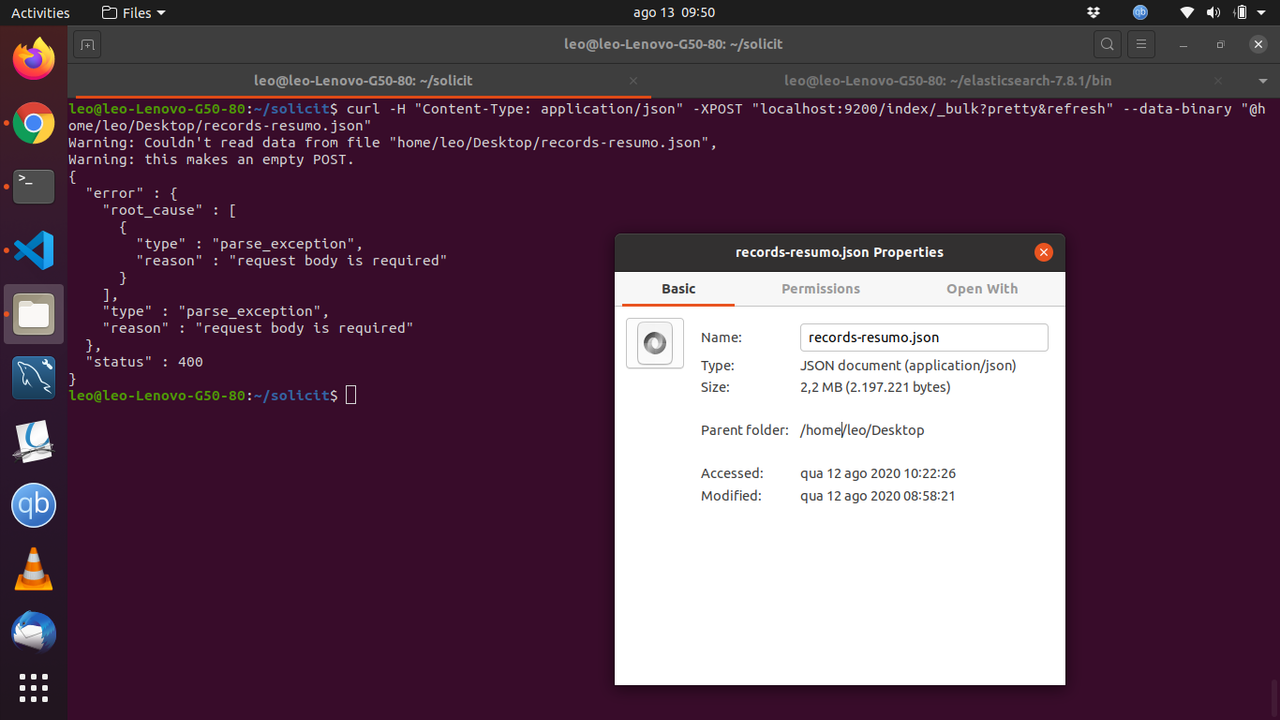Open Thunderbird from the dock
The height and width of the screenshot is (720, 1280).
[x=33, y=632]
